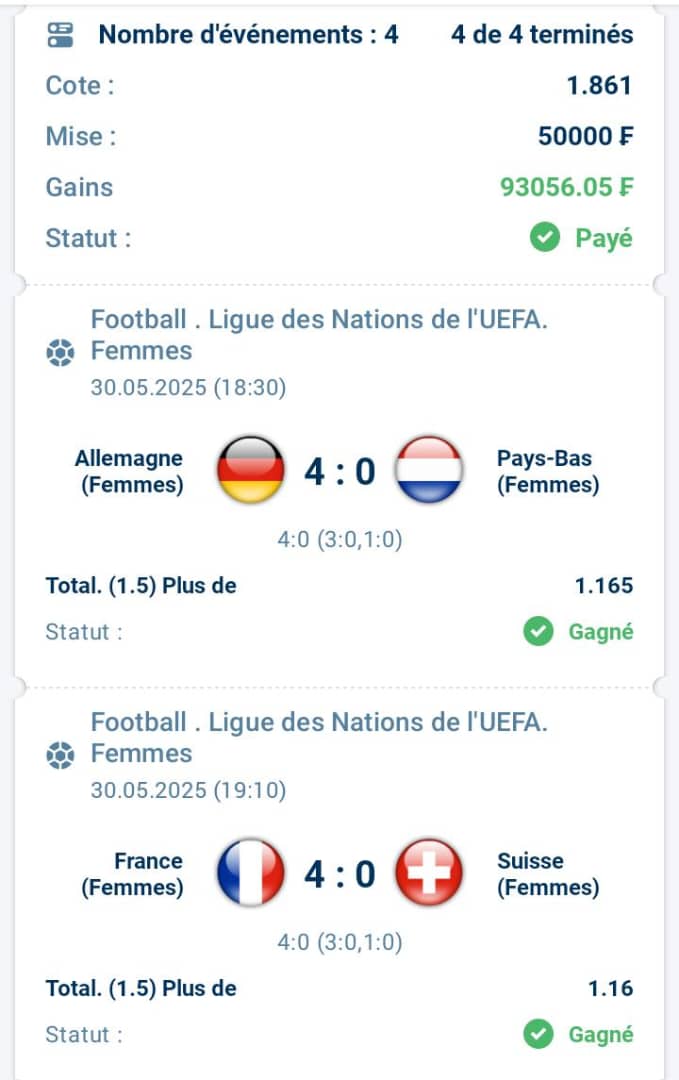Click the events count list icon
Image resolution: width=679 pixels, height=1080 pixels.
pos(61,34)
